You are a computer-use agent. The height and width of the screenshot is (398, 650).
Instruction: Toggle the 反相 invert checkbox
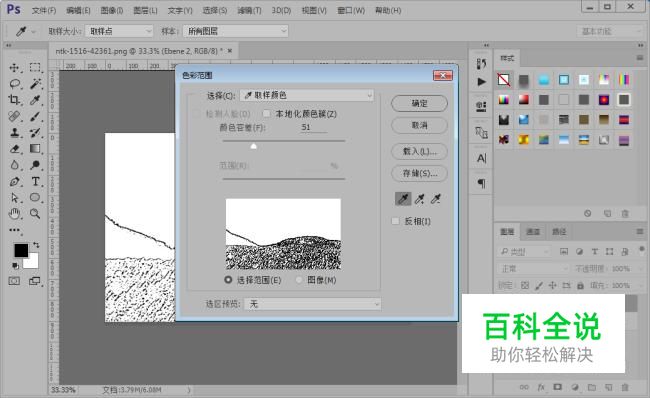coord(395,221)
